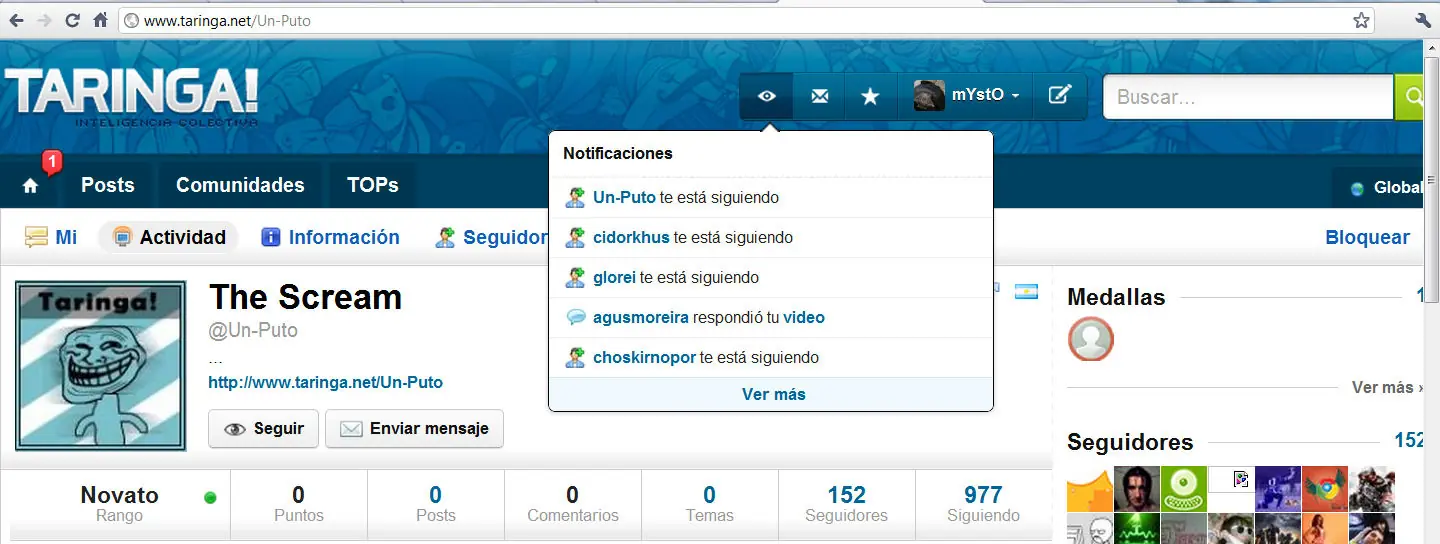Open the star favorites icon in header
Viewport: 1440px width, 544px height.
pyautogui.click(x=871, y=96)
